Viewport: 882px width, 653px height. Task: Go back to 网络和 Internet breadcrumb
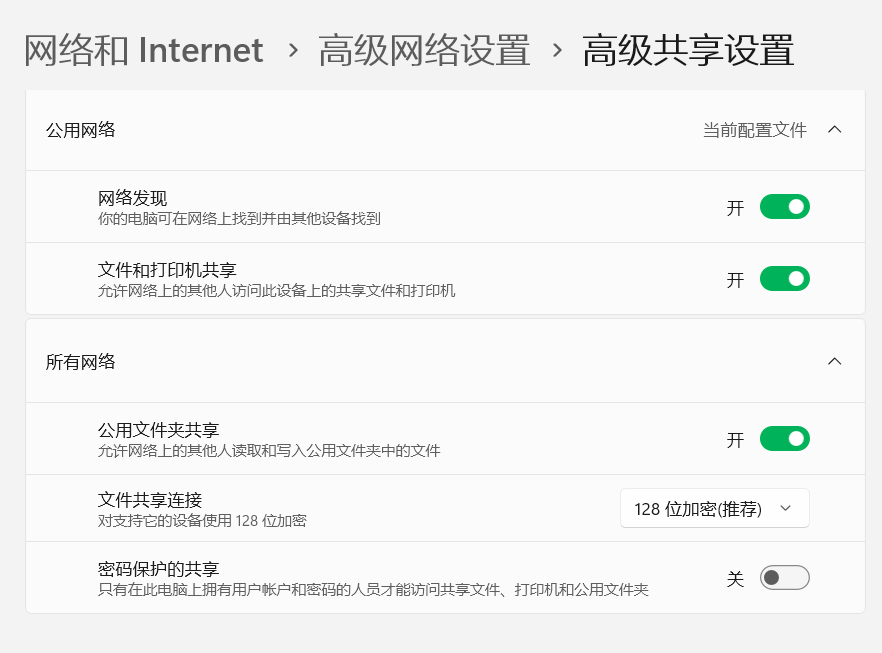143,50
